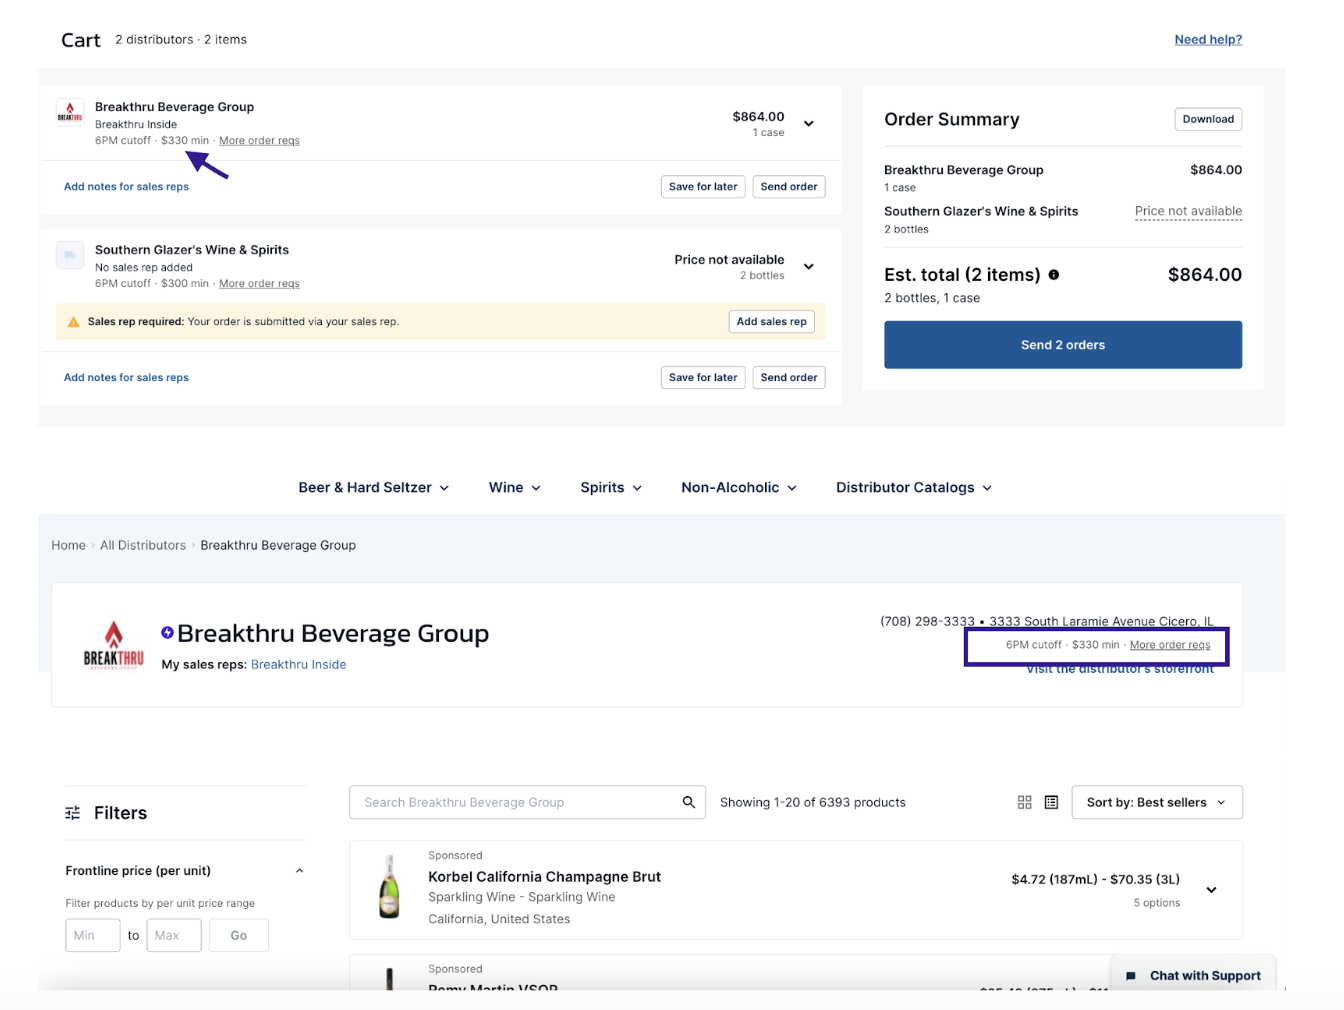
Task: Click the Filters sliders icon
Action: point(73,813)
